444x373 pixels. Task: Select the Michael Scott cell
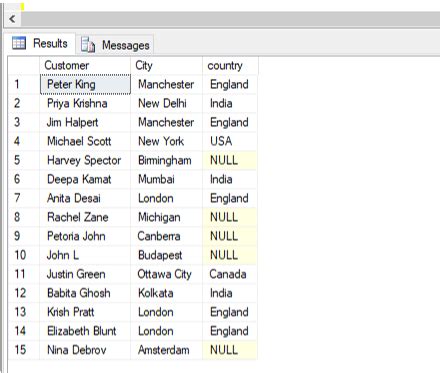(x=85, y=141)
